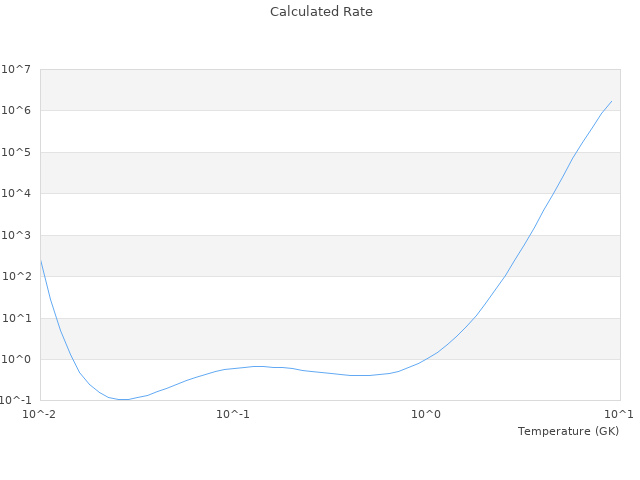640x480 pixels.
Task: Click the curve's starting point at left edge
Action: click(41, 261)
